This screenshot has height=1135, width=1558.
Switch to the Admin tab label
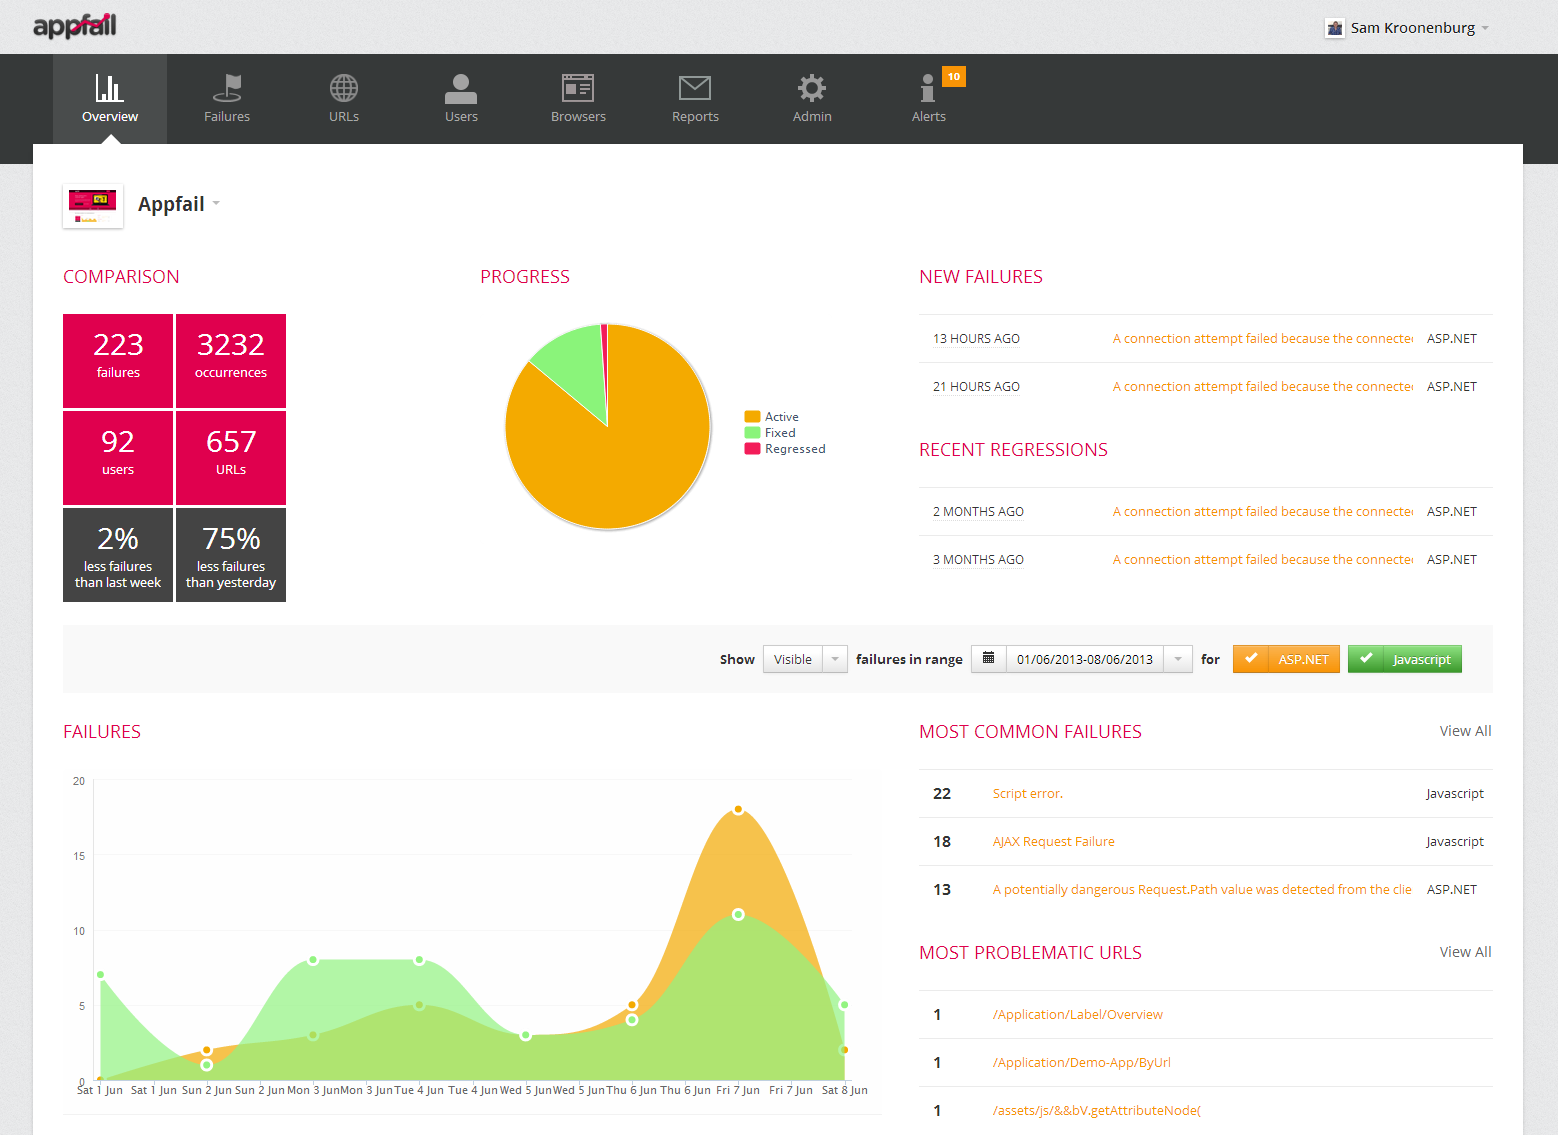812,116
